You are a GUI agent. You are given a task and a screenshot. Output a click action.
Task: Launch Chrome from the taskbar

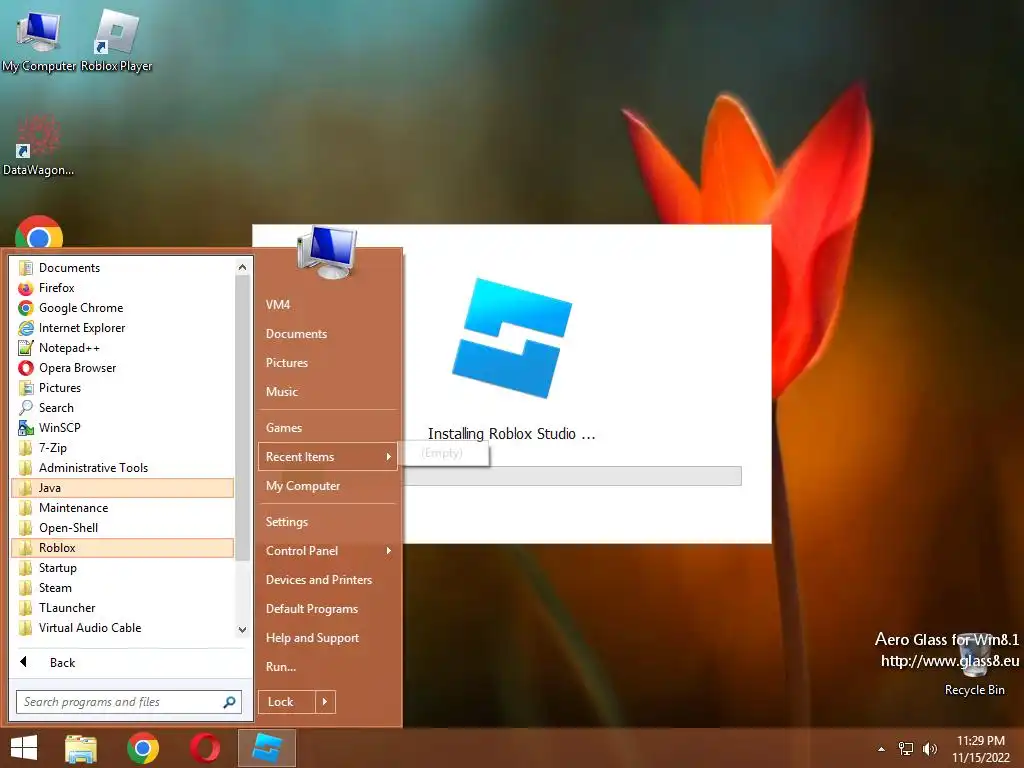pyautogui.click(x=143, y=748)
